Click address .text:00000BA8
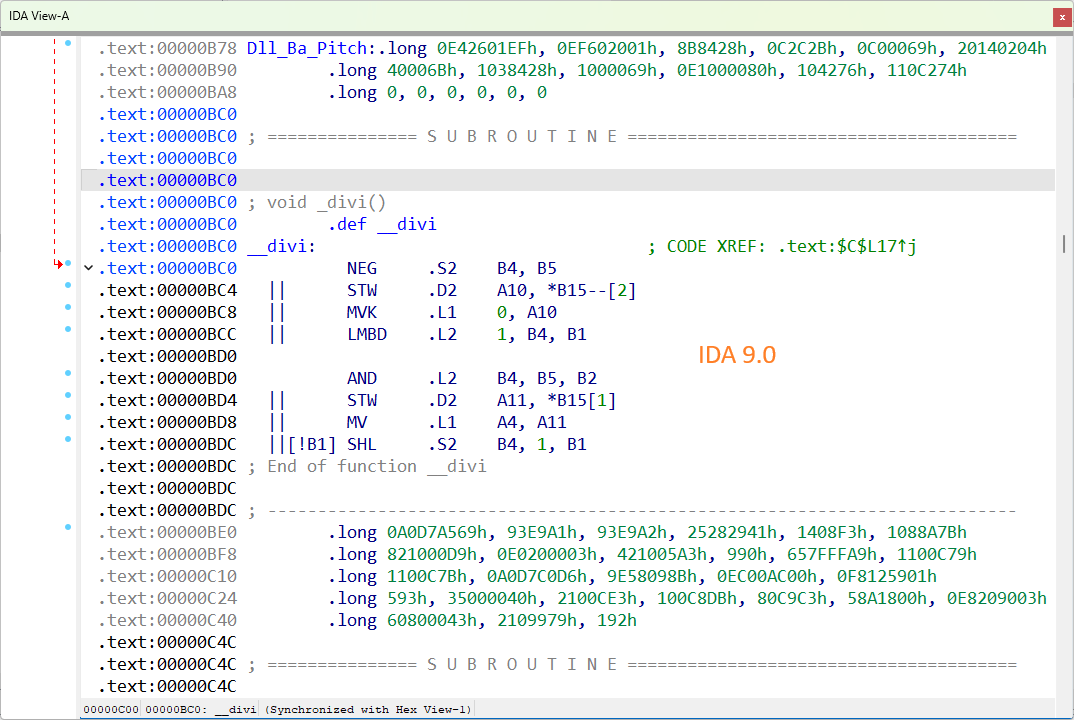 [167, 92]
